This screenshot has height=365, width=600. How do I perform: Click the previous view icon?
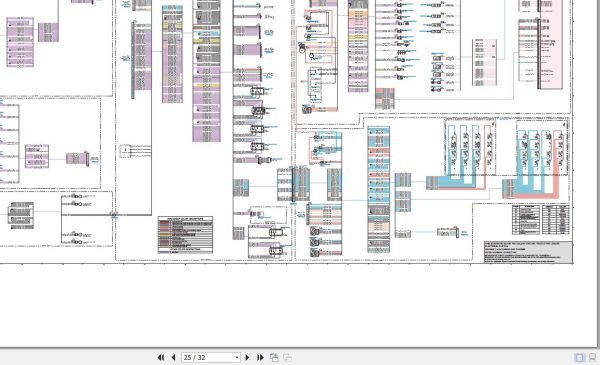tap(274, 357)
